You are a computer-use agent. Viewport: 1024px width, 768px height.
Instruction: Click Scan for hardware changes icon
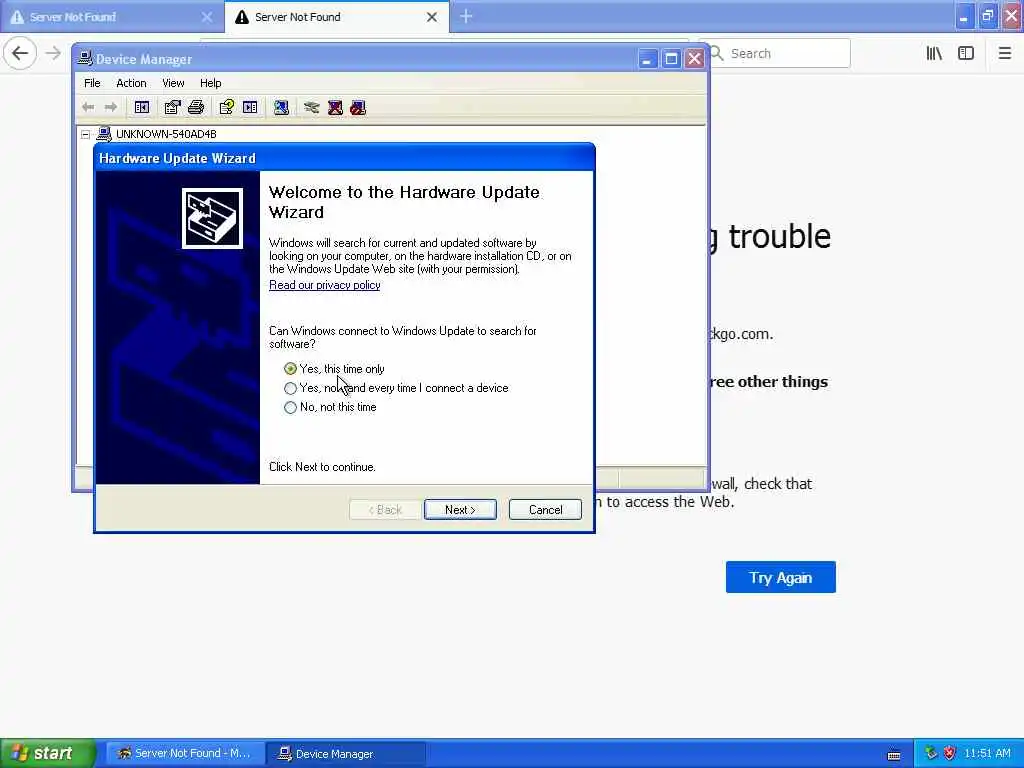coord(281,107)
